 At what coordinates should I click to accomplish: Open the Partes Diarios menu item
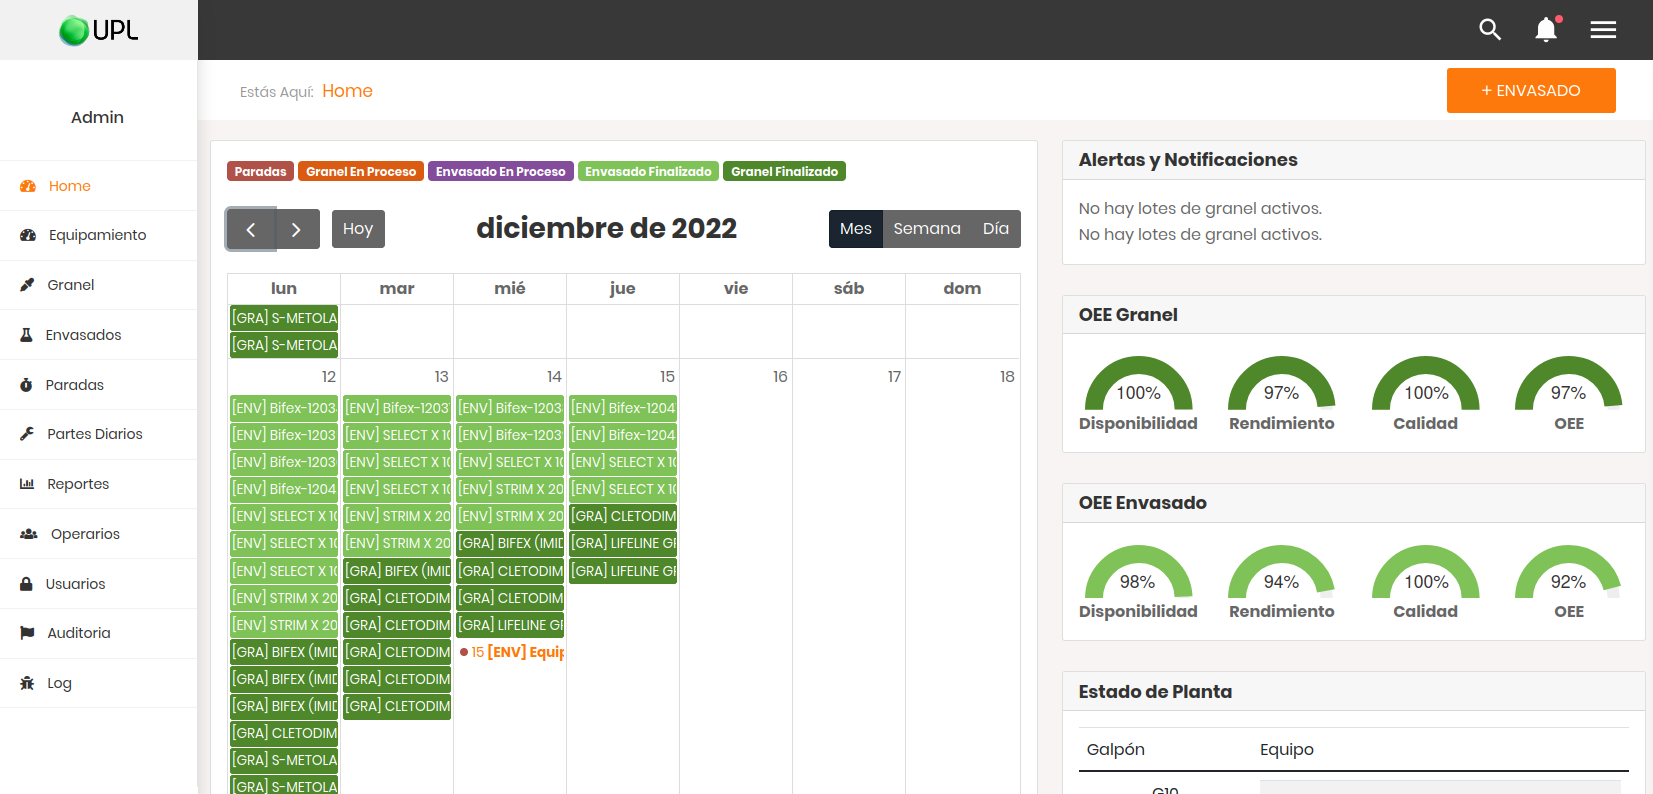tap(95, 434)
